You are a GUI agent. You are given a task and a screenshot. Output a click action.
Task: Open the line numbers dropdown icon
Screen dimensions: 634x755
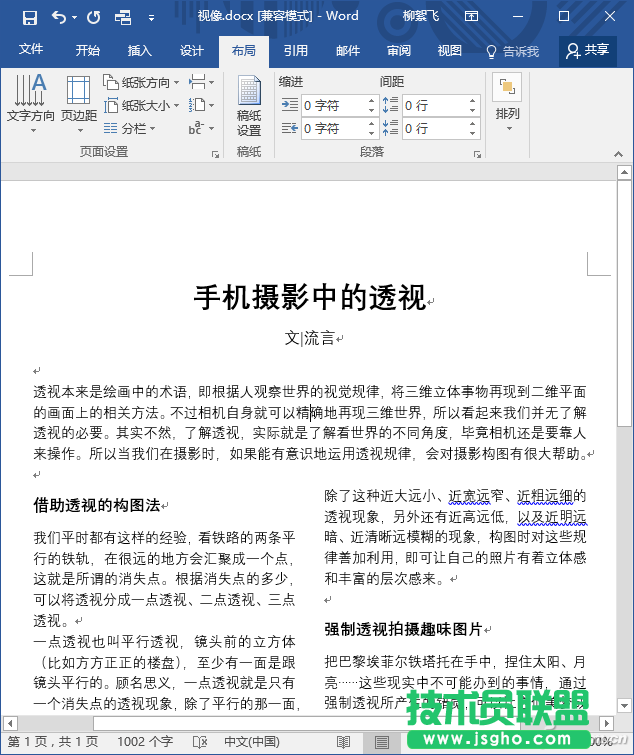click(x=201, y=105)
